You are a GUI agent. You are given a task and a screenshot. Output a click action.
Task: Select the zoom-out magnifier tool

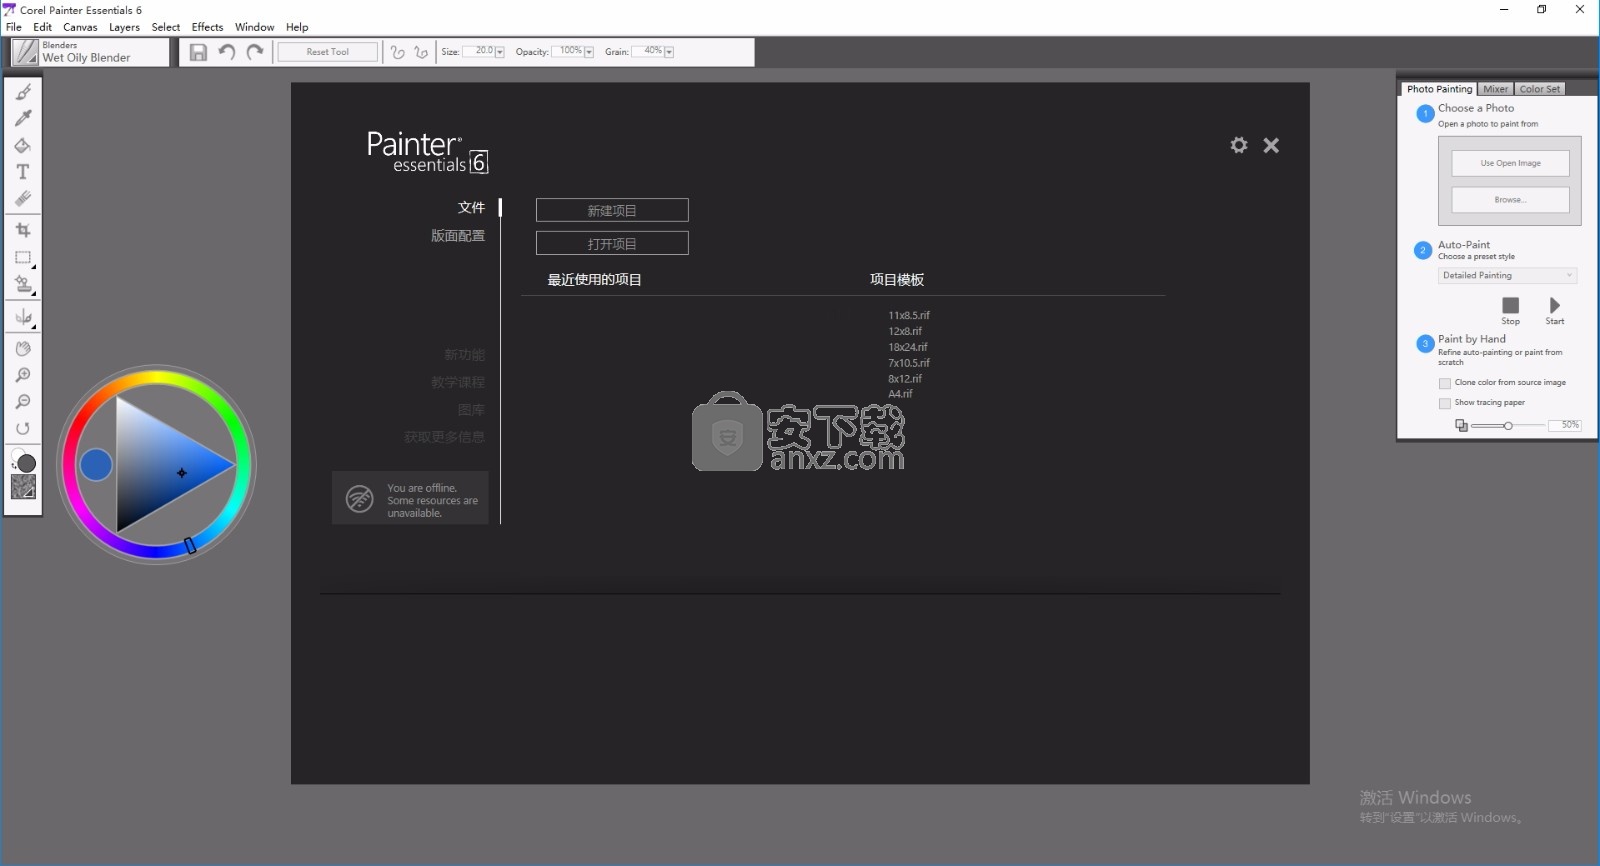tap(23, 401)
